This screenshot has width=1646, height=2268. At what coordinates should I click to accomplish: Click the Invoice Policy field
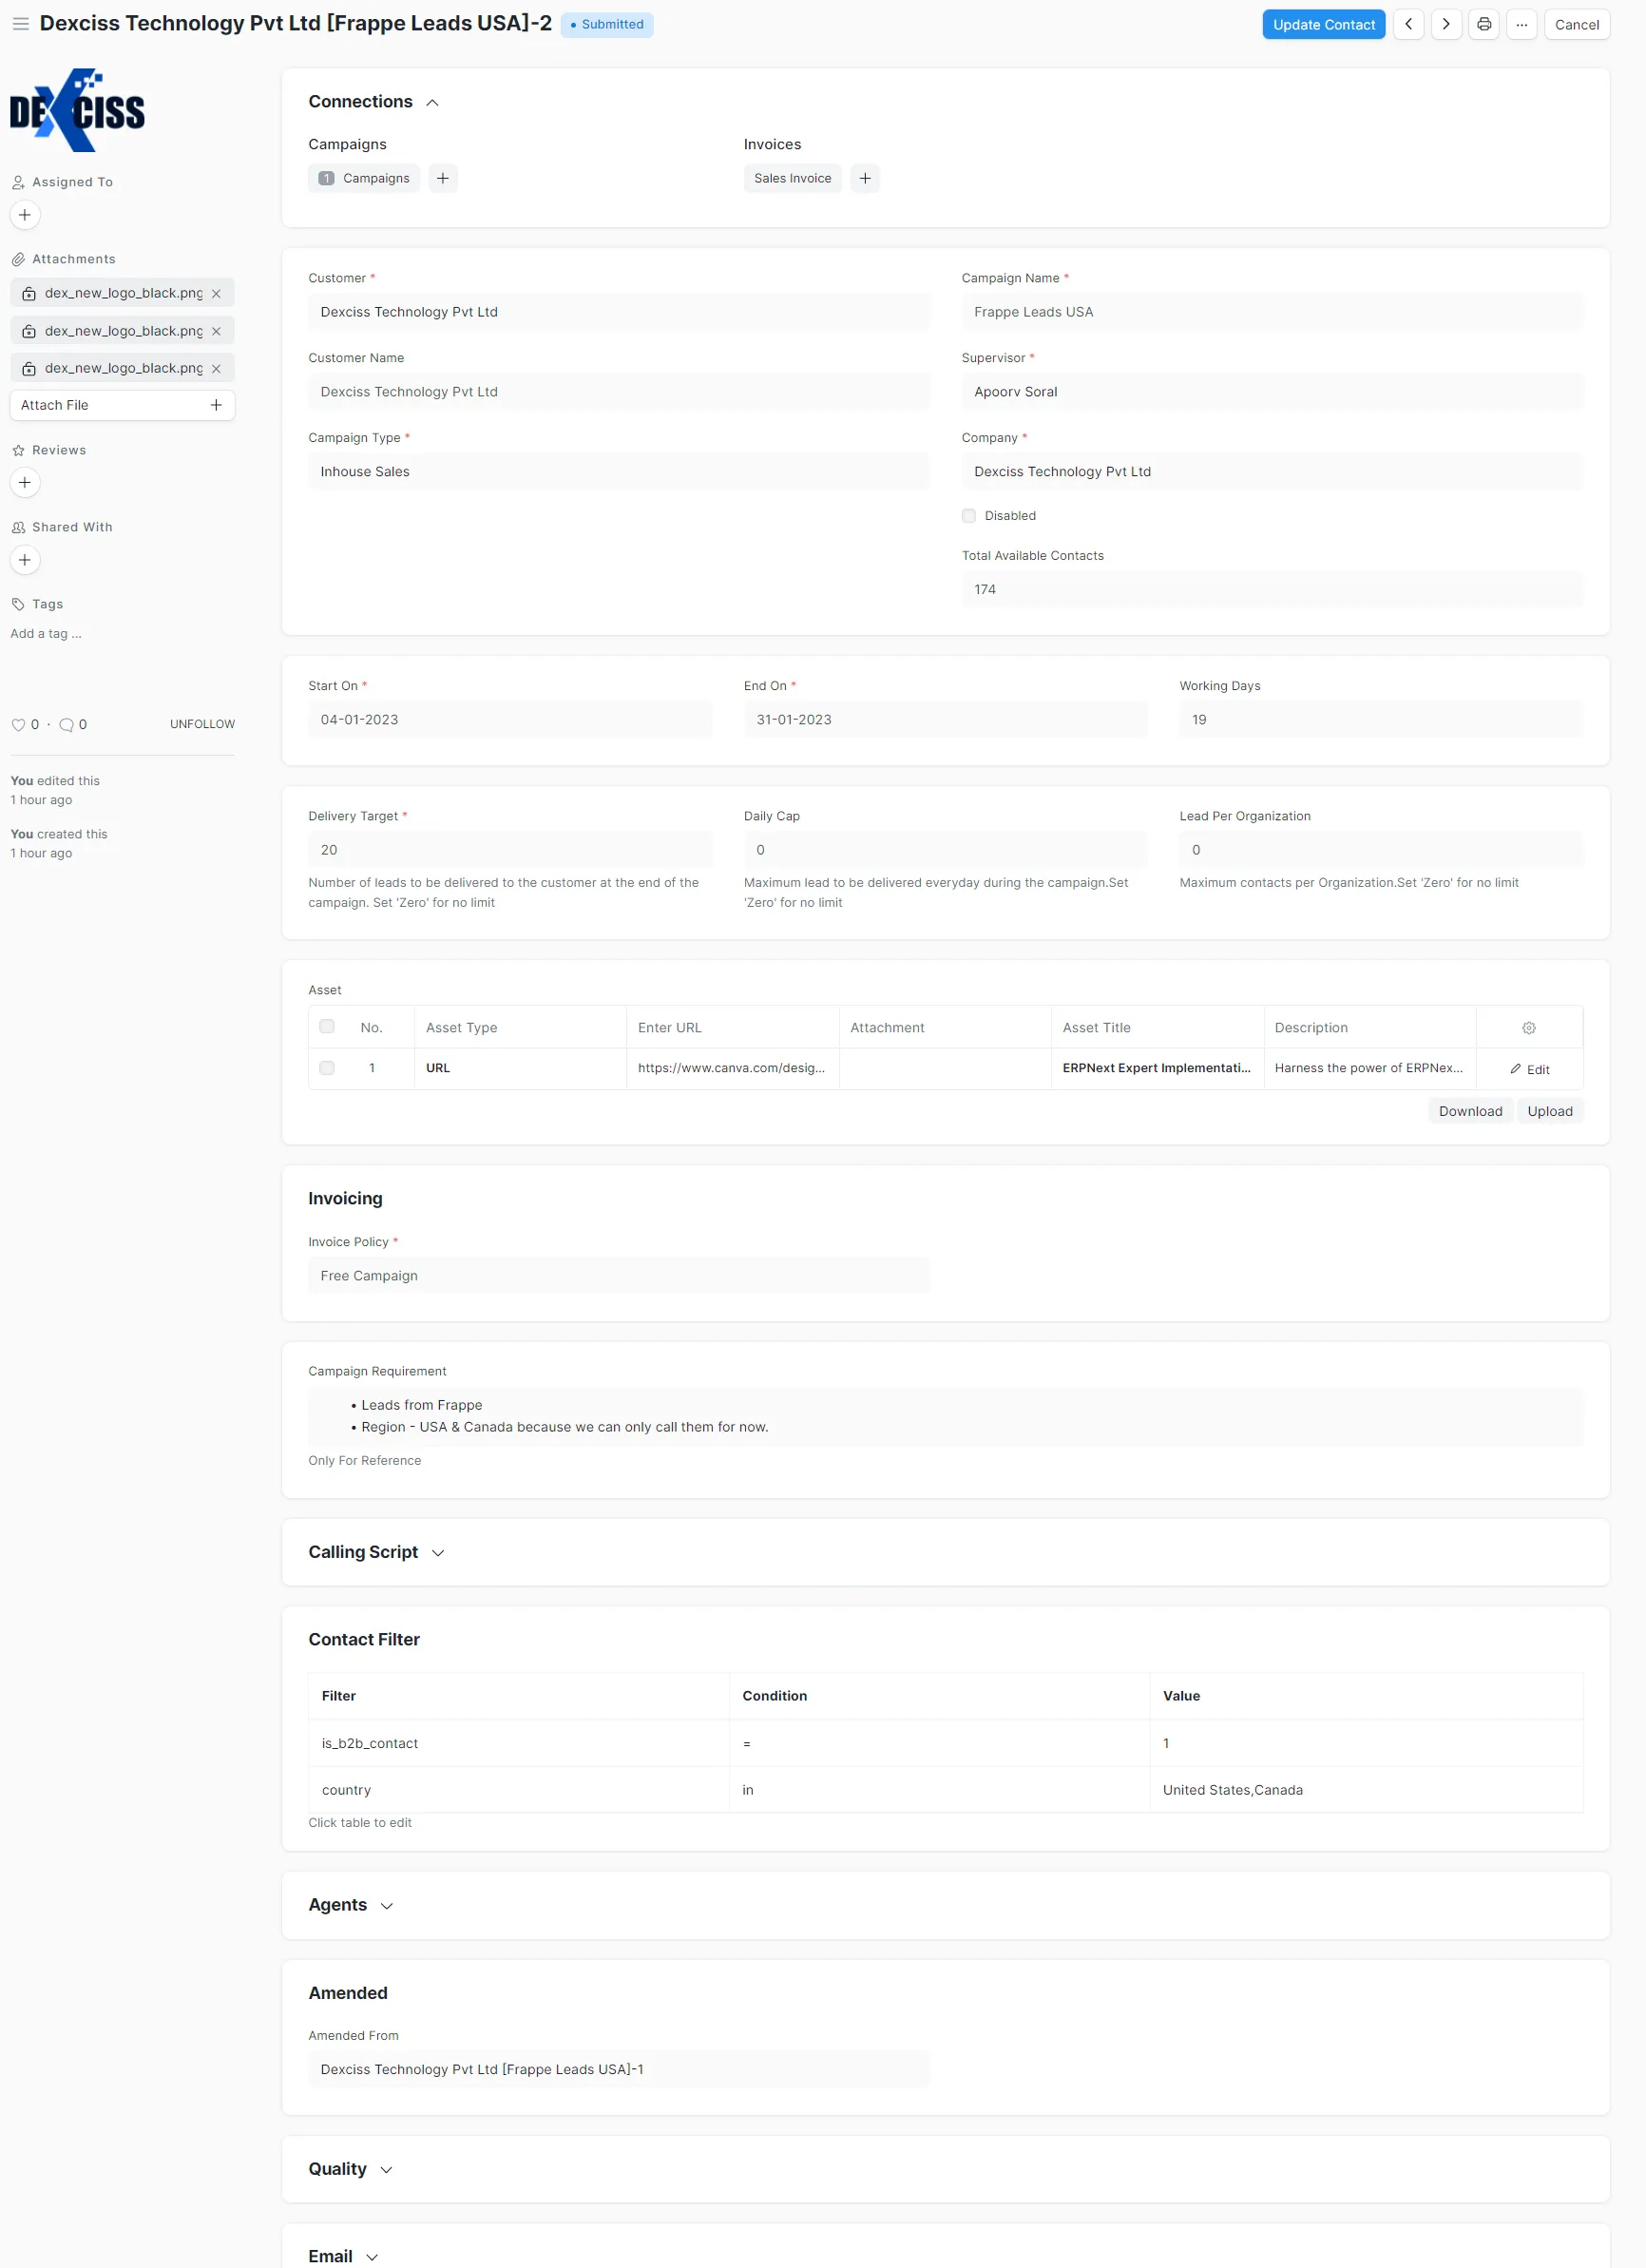pyautogui.click(x=618, y=1276)
